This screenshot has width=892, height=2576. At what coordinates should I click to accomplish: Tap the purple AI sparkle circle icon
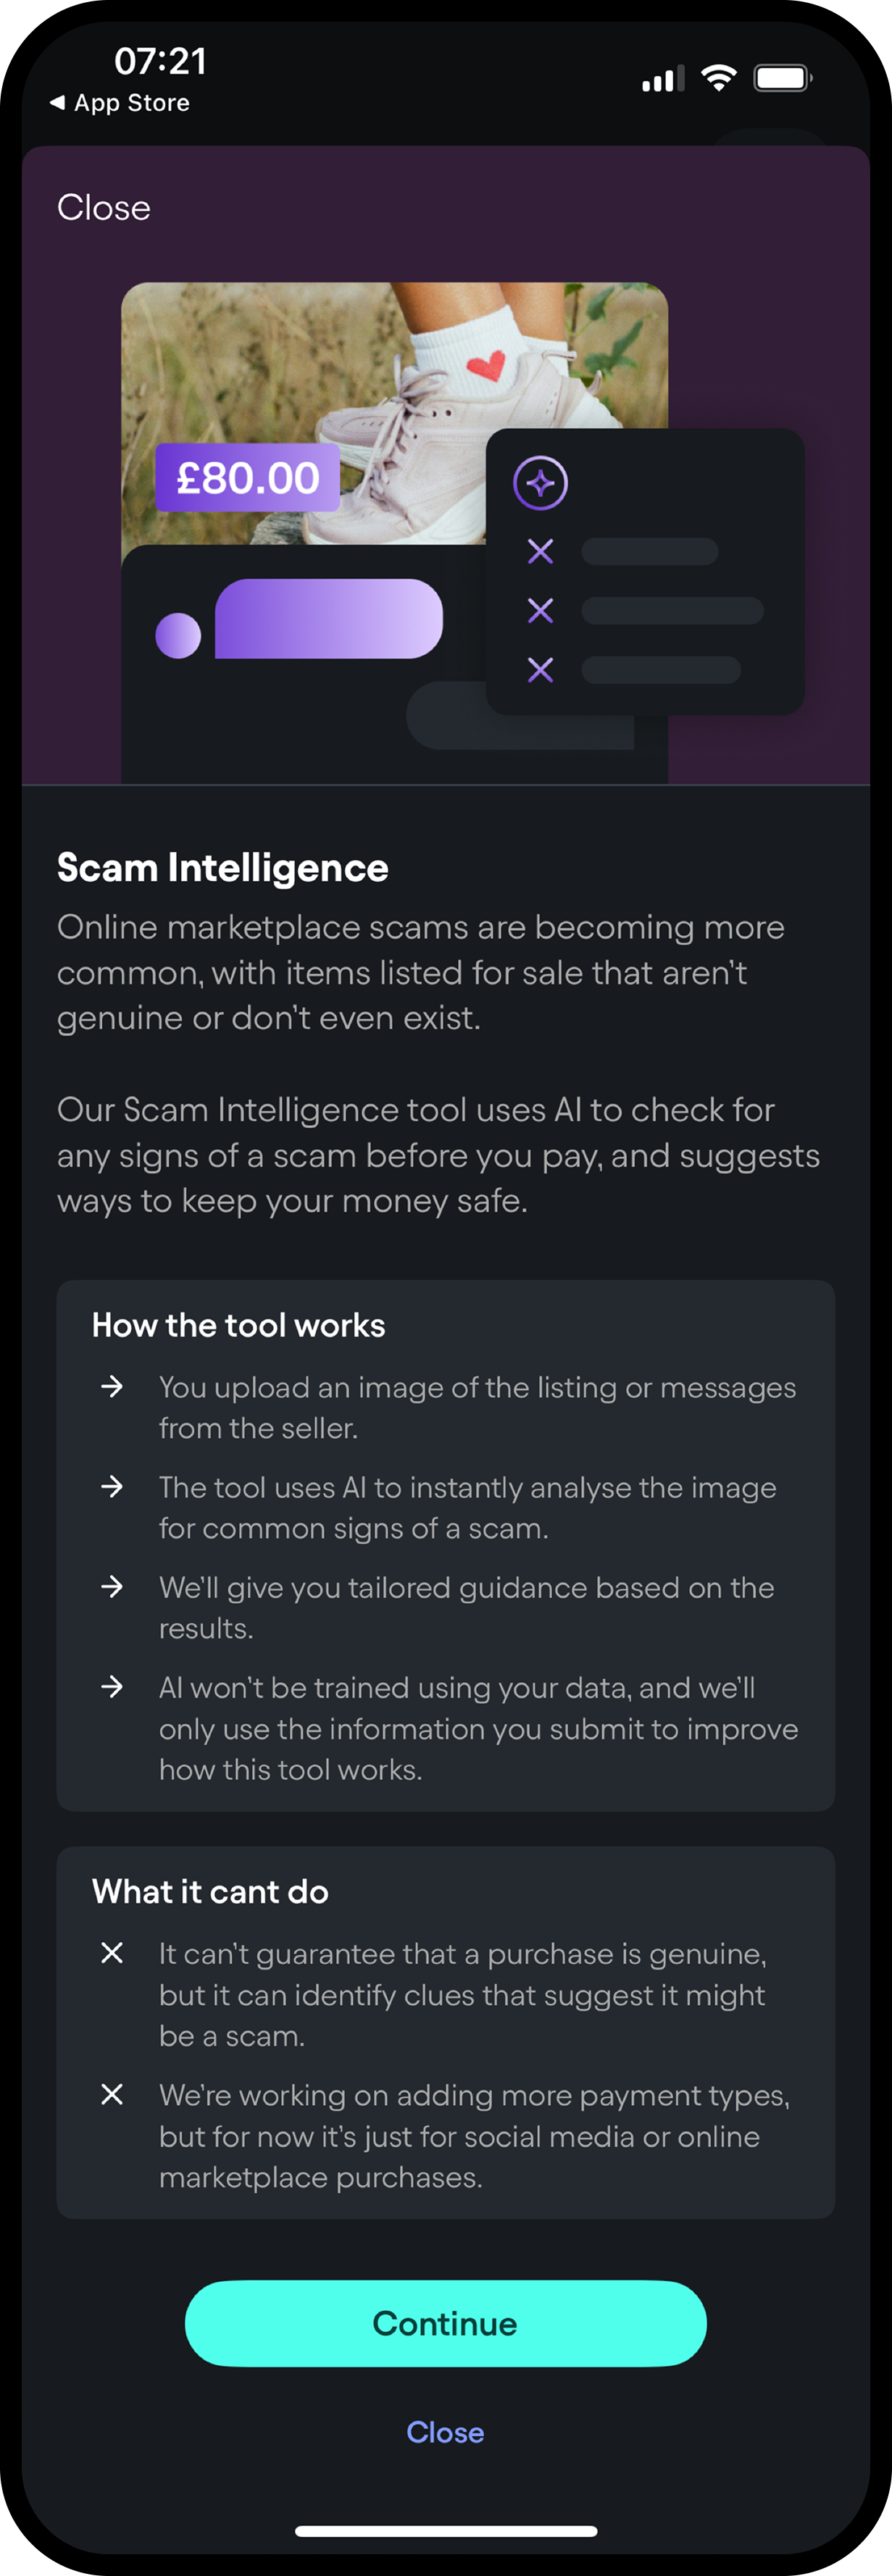(540, 483)
